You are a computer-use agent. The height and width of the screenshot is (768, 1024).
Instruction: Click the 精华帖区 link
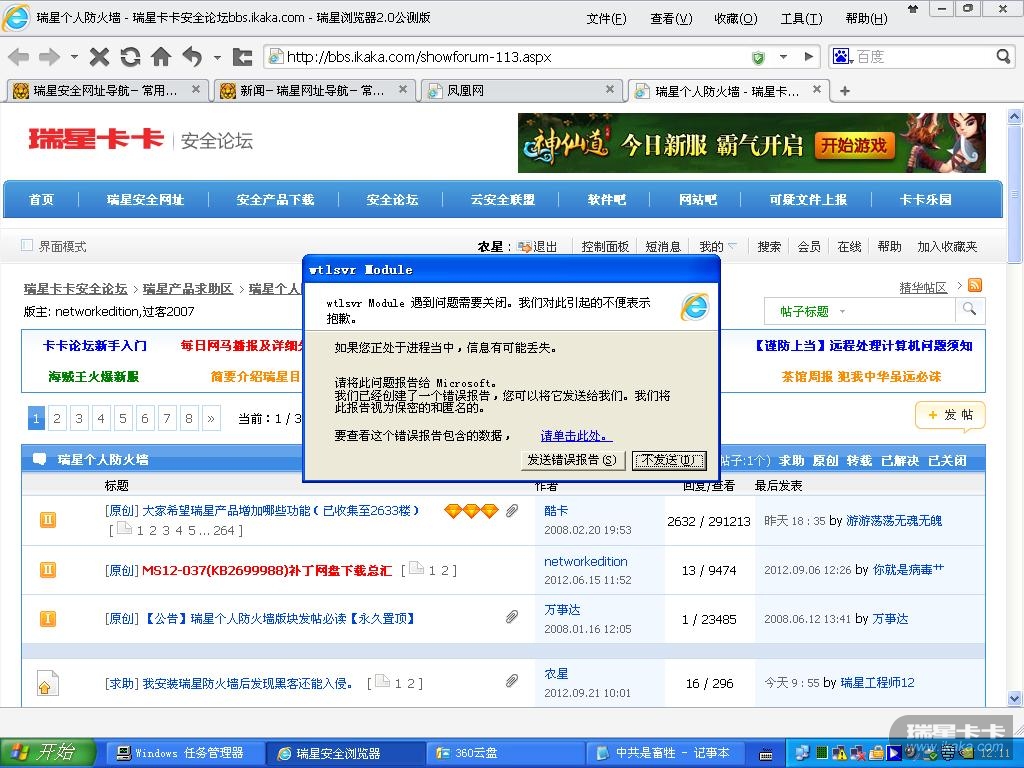[x=923, y=287]
